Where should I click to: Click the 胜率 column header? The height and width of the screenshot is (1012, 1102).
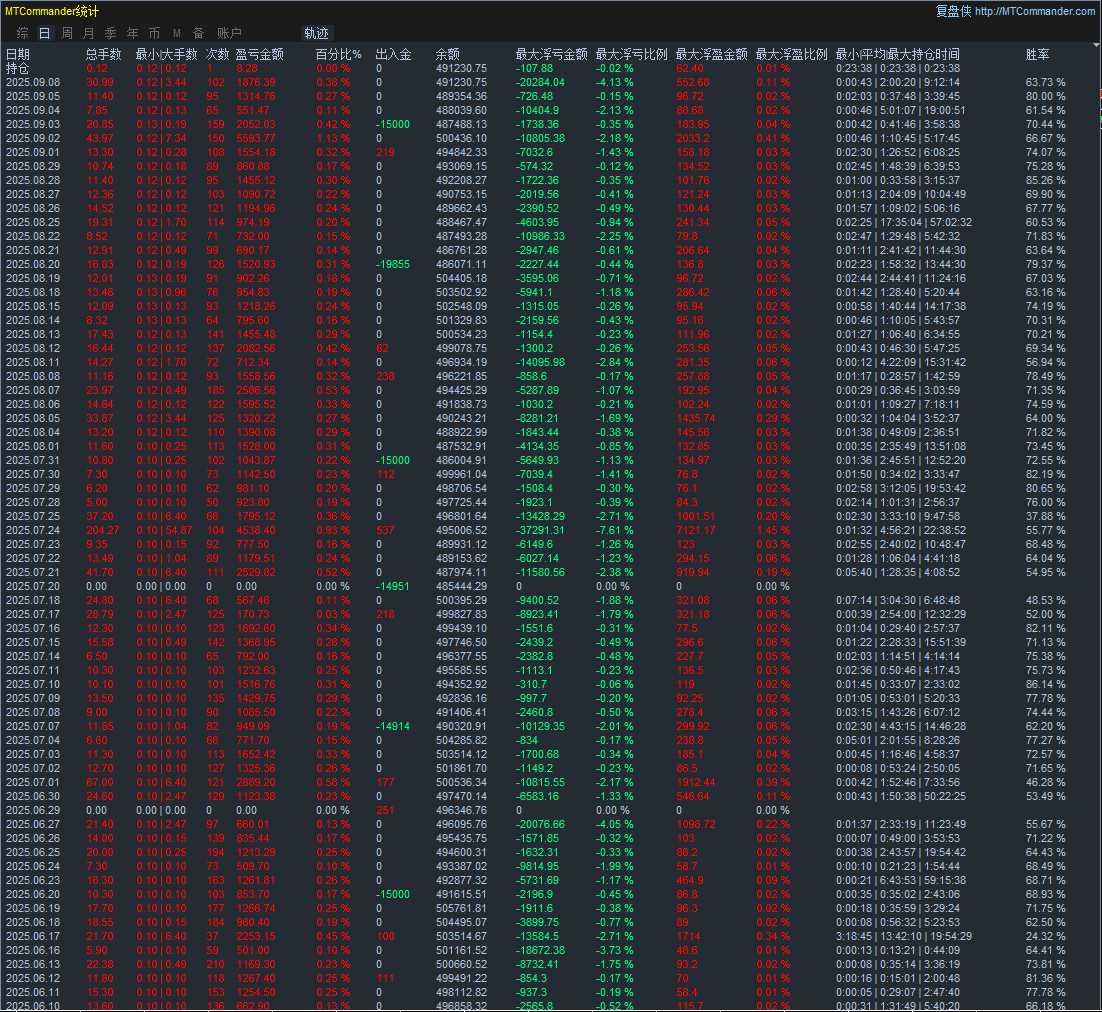[1038, 54]
